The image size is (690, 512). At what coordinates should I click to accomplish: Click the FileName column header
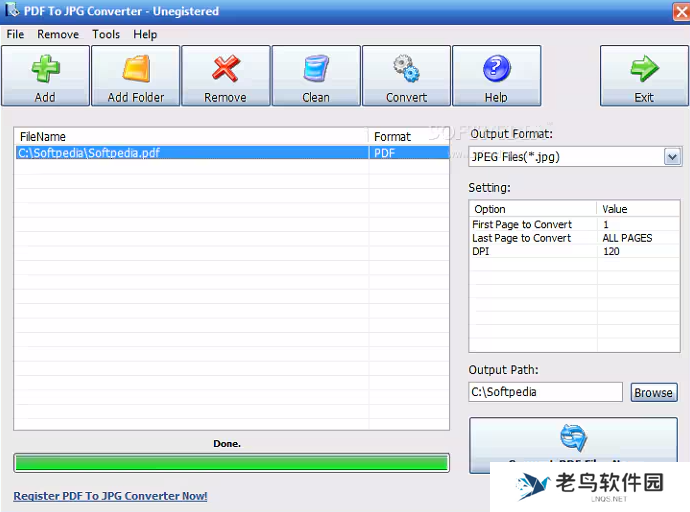[x=190, y=136]
